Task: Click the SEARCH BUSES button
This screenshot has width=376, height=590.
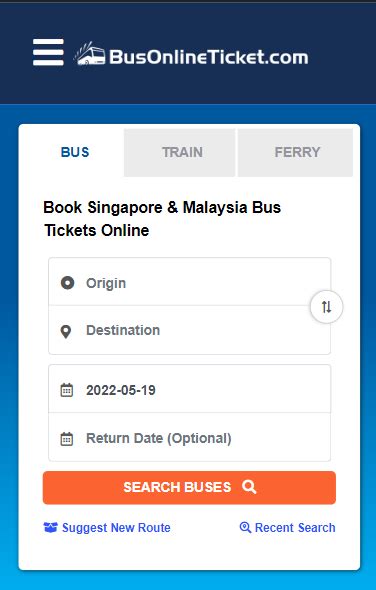Action: [x=189, y=488]
